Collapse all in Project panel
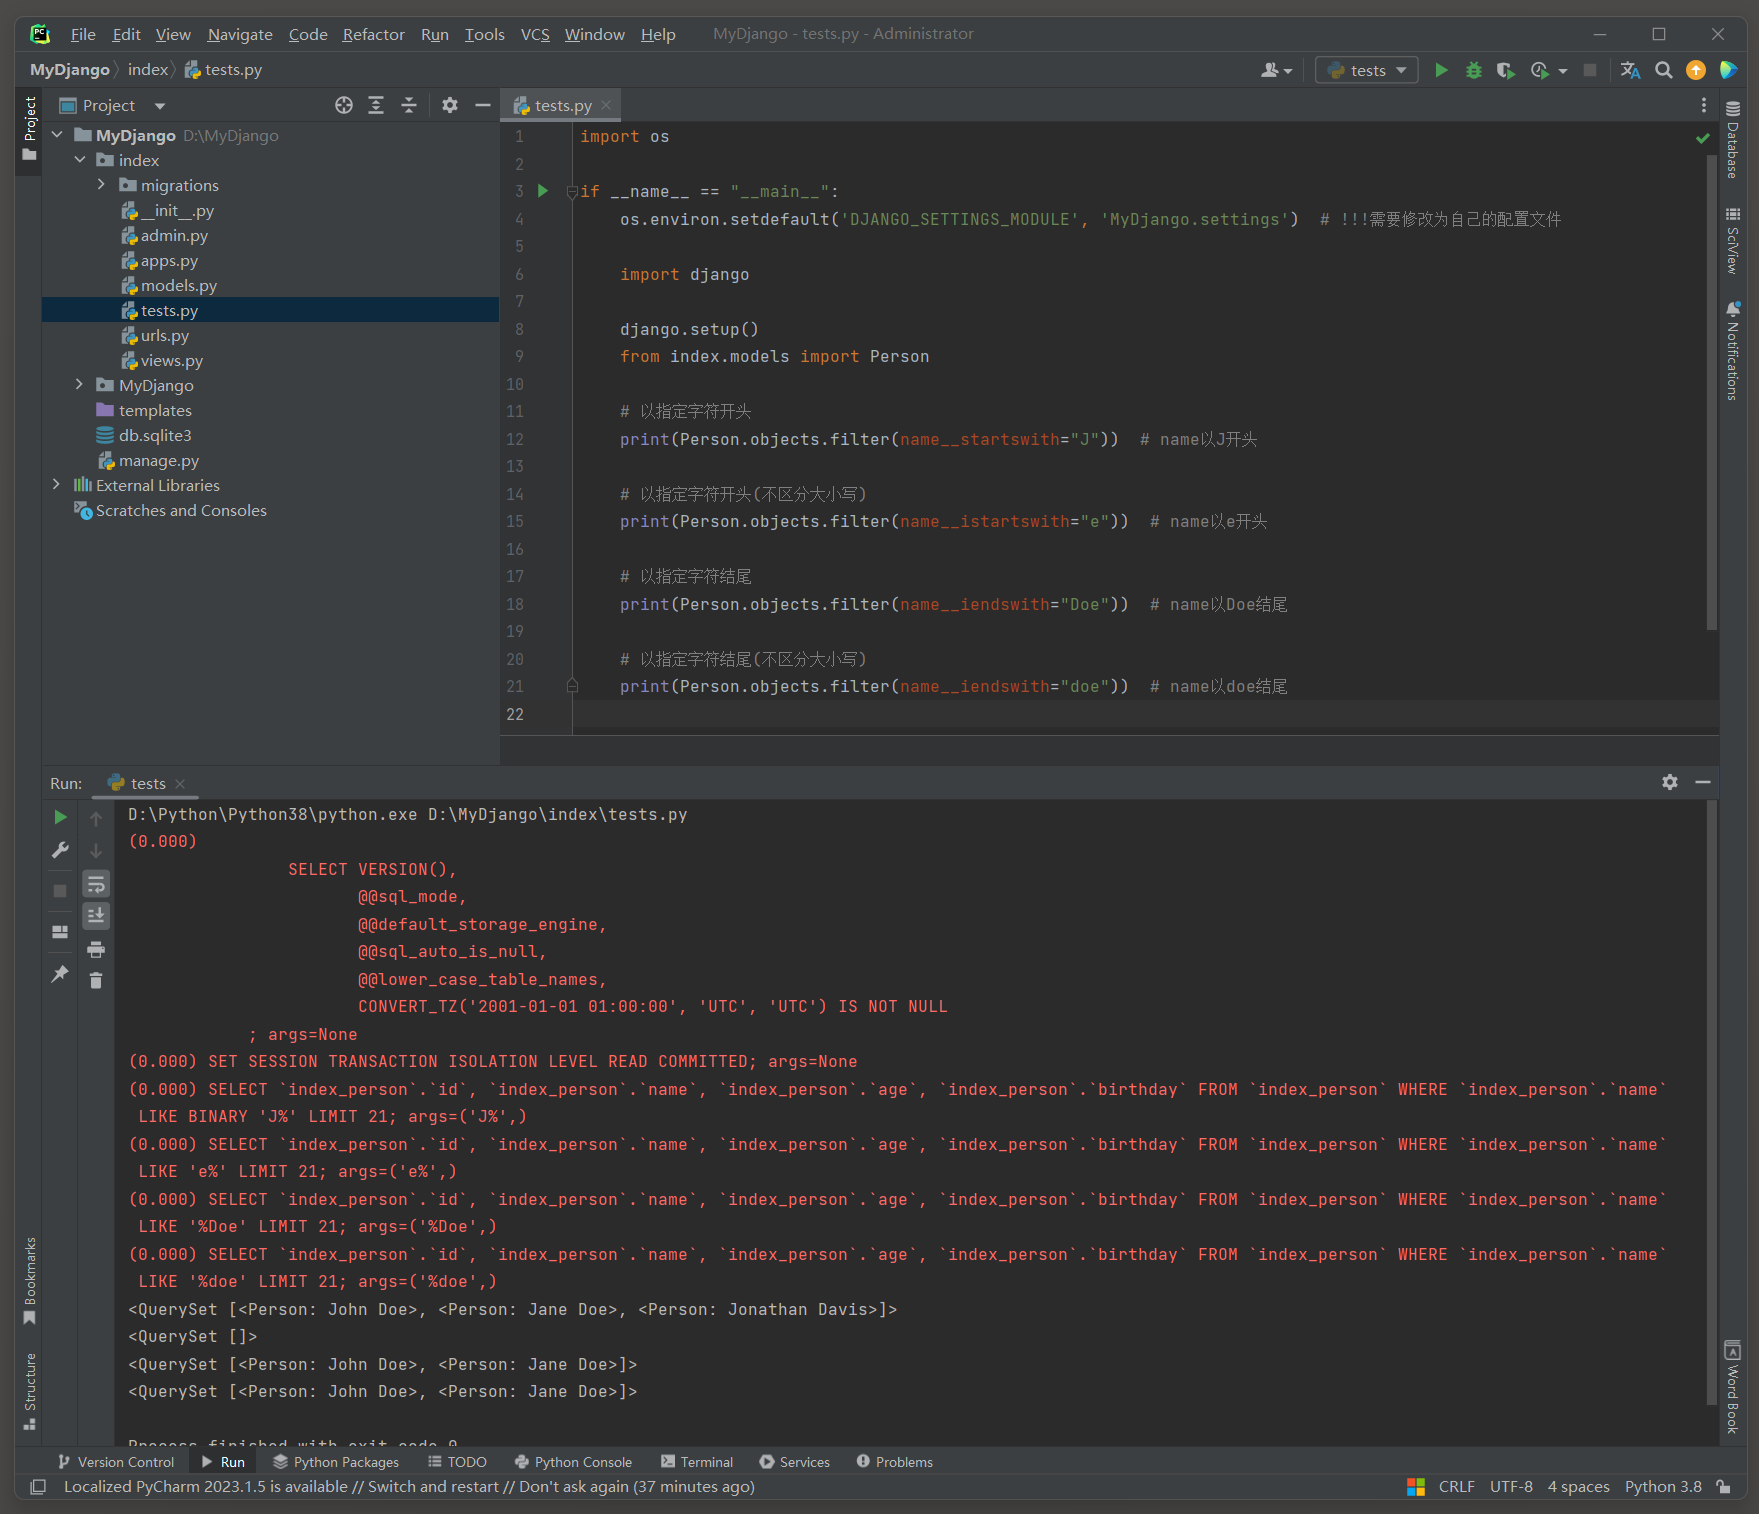 click(x=409, y=105)
